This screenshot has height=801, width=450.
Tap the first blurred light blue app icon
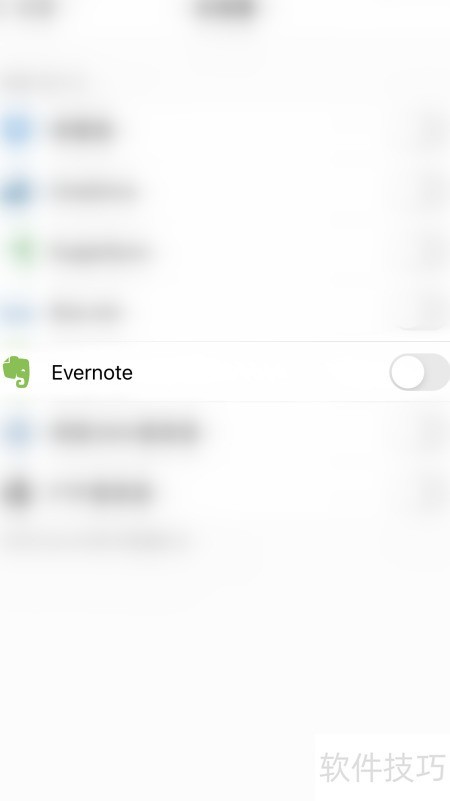point(17,130)
